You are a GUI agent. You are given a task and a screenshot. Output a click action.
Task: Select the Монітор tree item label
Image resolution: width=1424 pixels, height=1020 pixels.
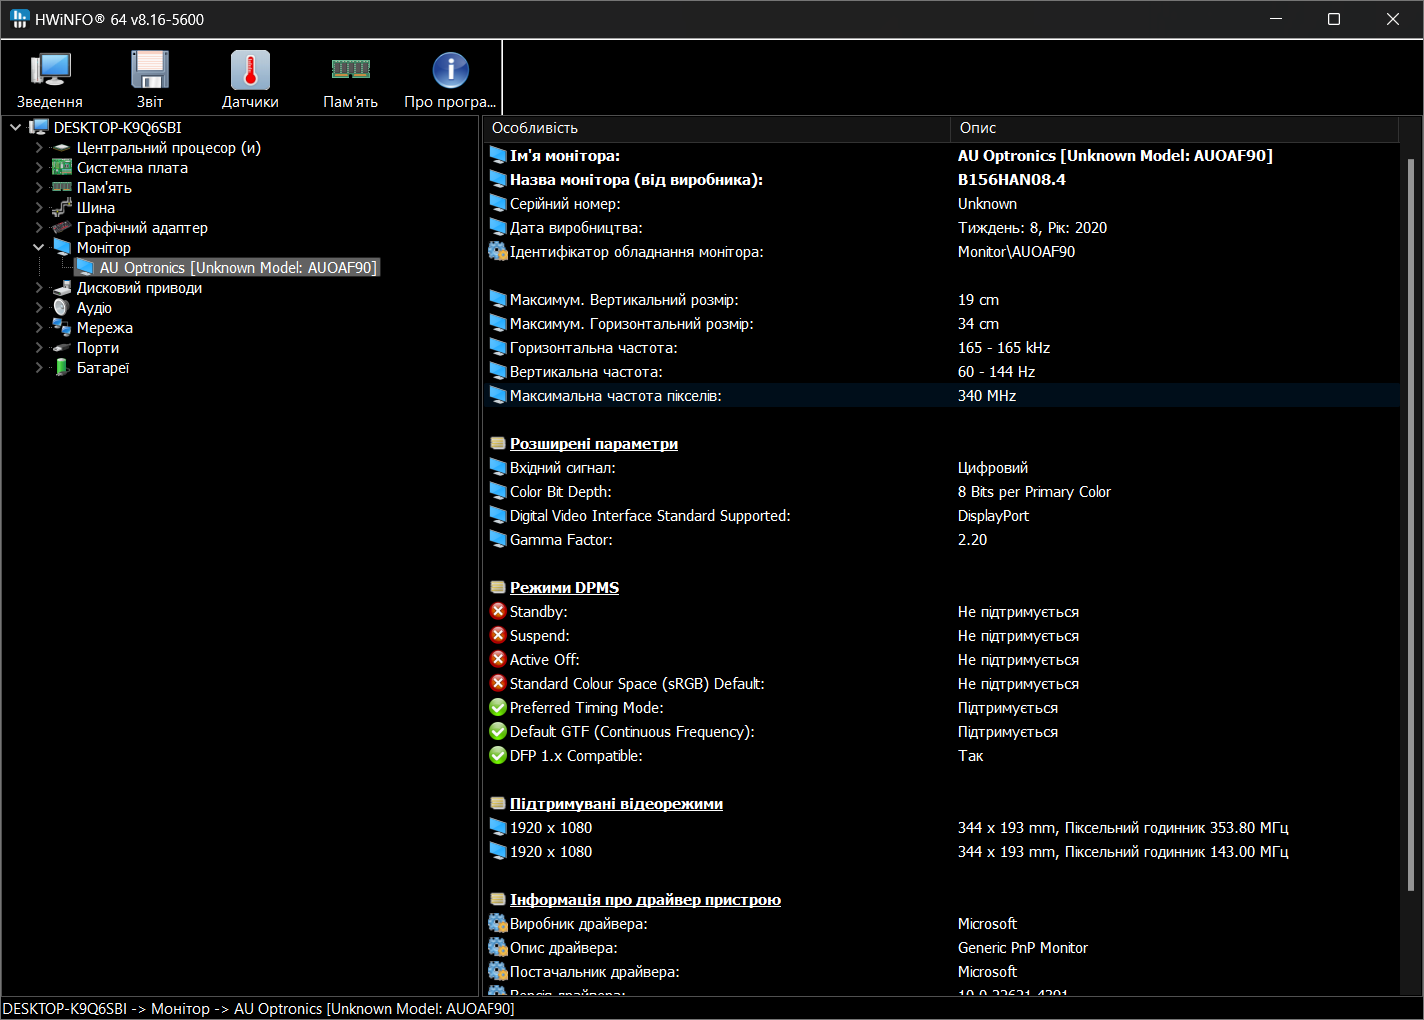click(104, 248)
